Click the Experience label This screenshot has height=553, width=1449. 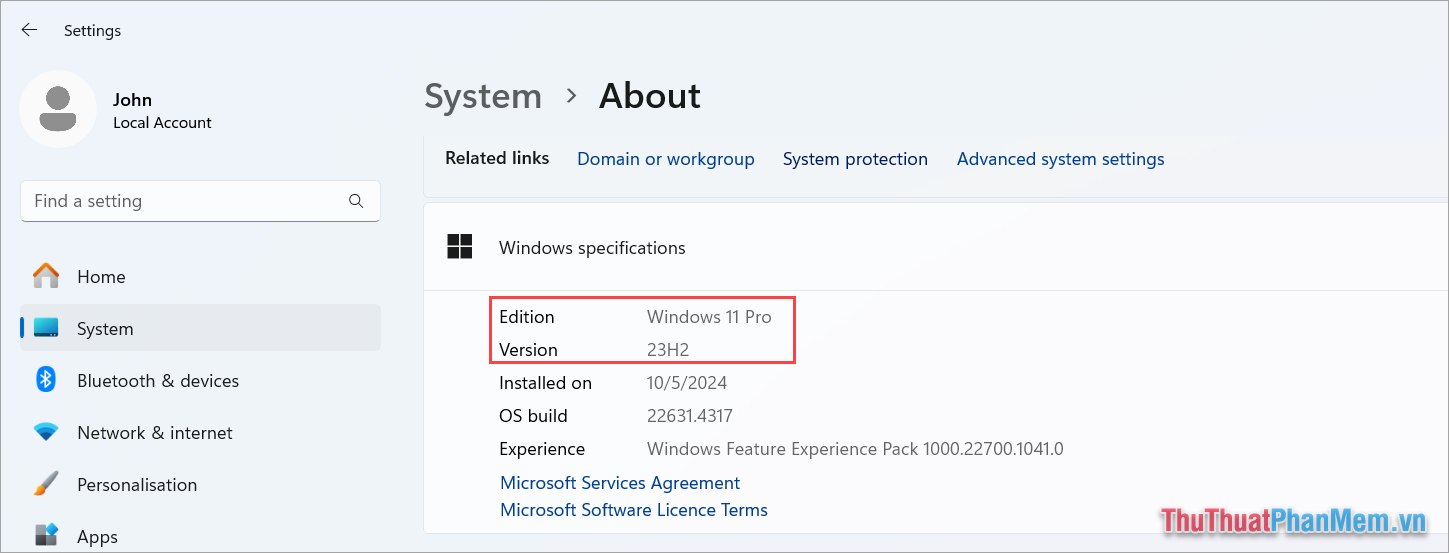coord(542,449)
